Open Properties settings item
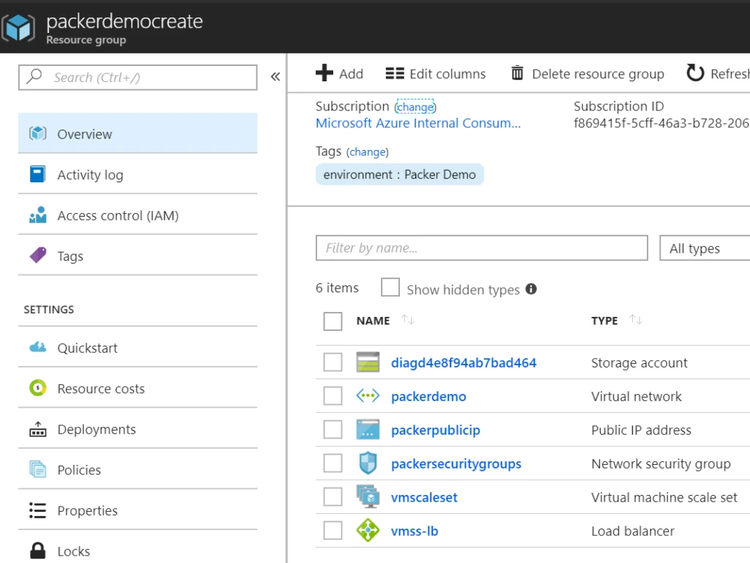 point(138,510)
